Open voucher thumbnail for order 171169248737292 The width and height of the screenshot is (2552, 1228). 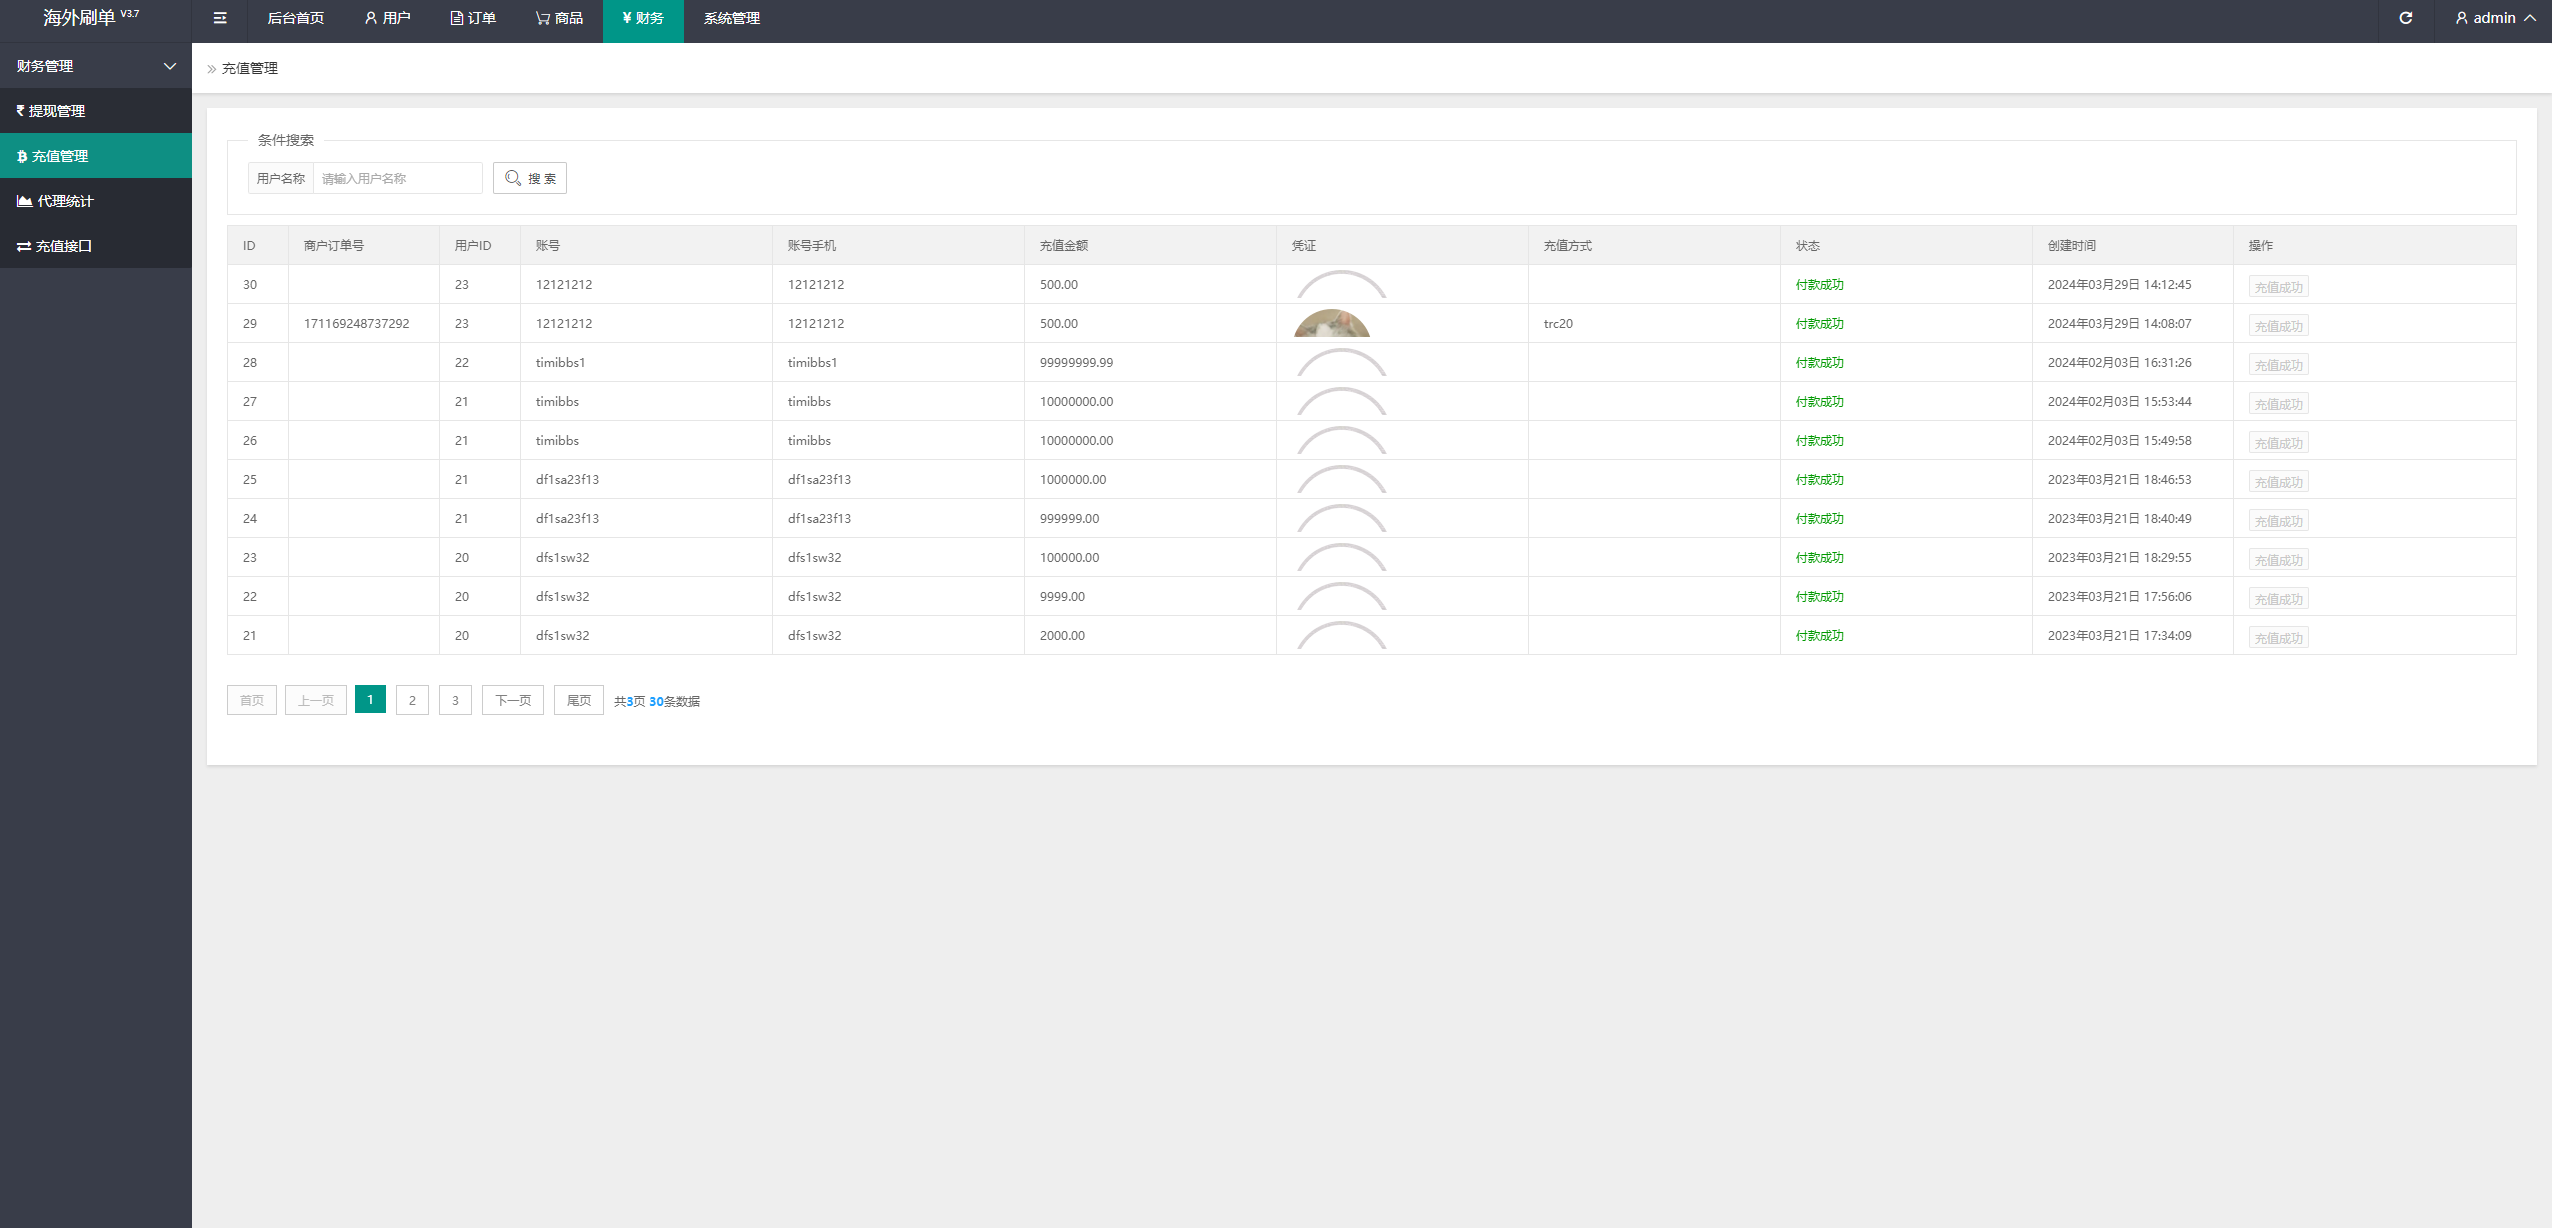1331,324
